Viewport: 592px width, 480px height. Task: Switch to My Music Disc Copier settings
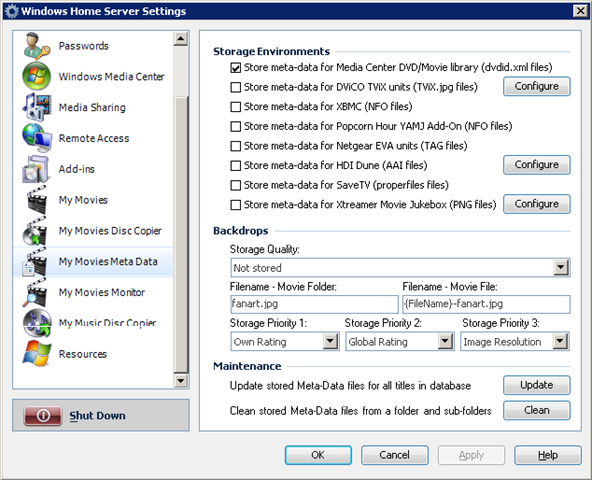93,323
